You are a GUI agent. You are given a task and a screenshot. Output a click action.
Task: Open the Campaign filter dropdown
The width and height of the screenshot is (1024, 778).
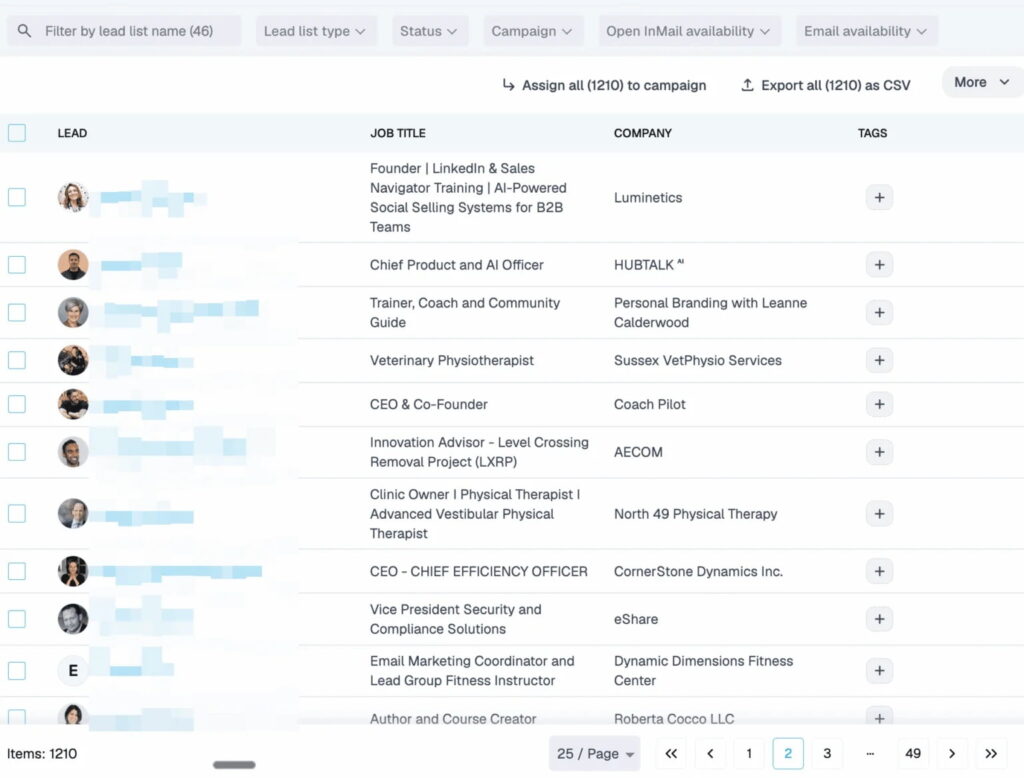click(532, 31)
